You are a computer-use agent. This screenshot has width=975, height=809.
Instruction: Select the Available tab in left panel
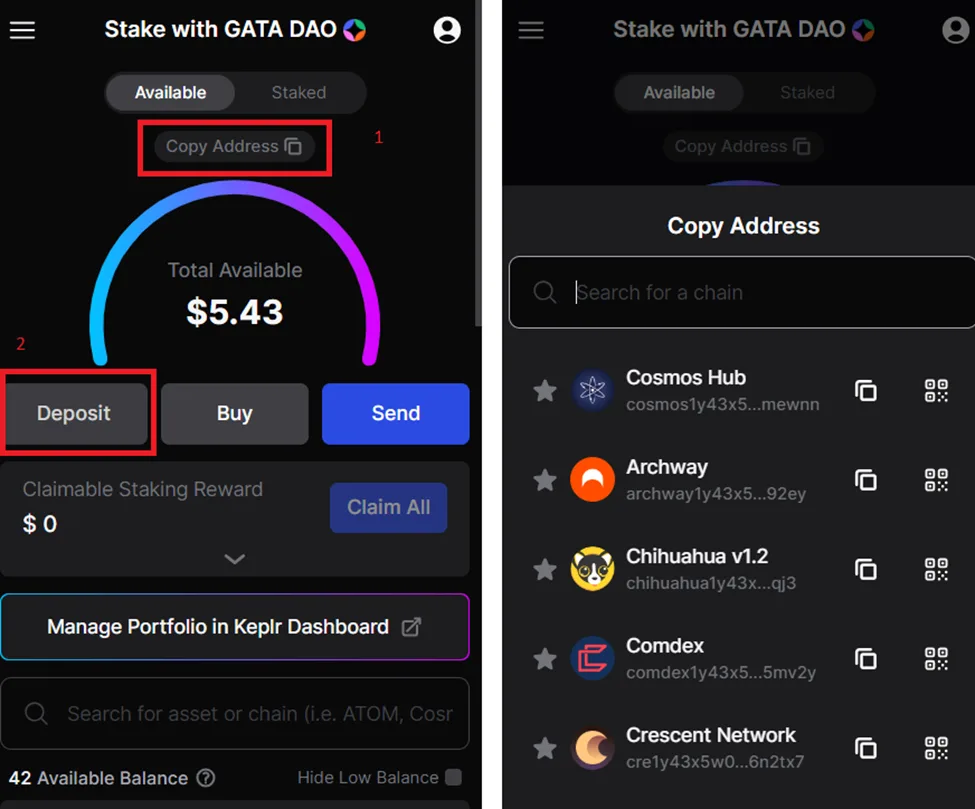(170, 93)
